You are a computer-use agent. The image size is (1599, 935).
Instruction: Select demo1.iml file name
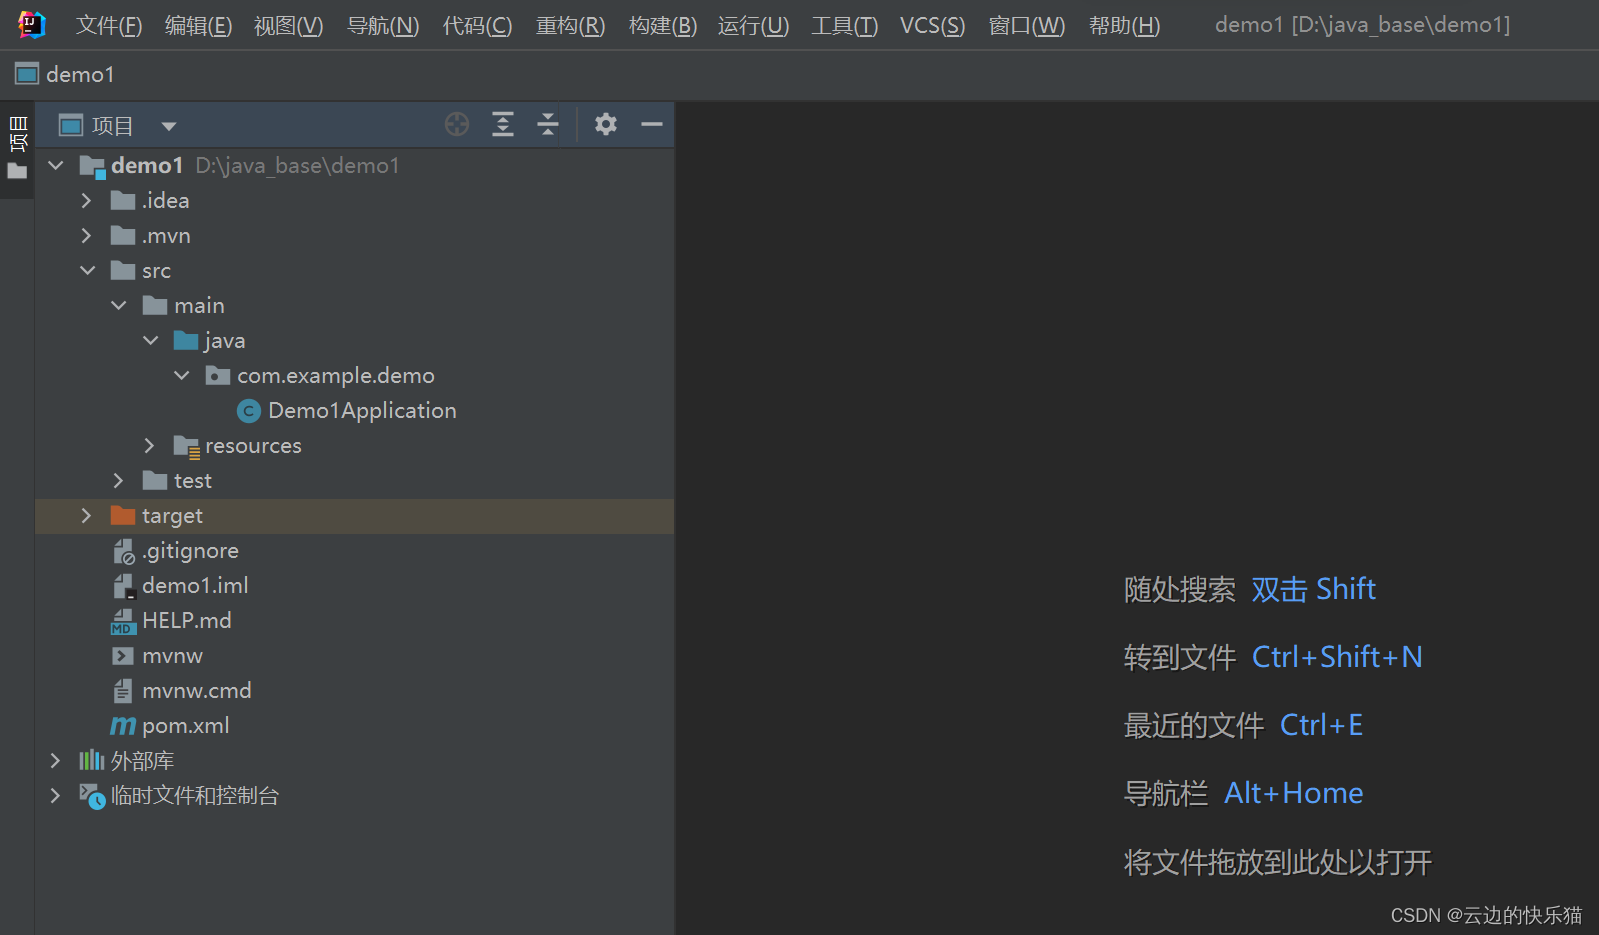[195, 586]
